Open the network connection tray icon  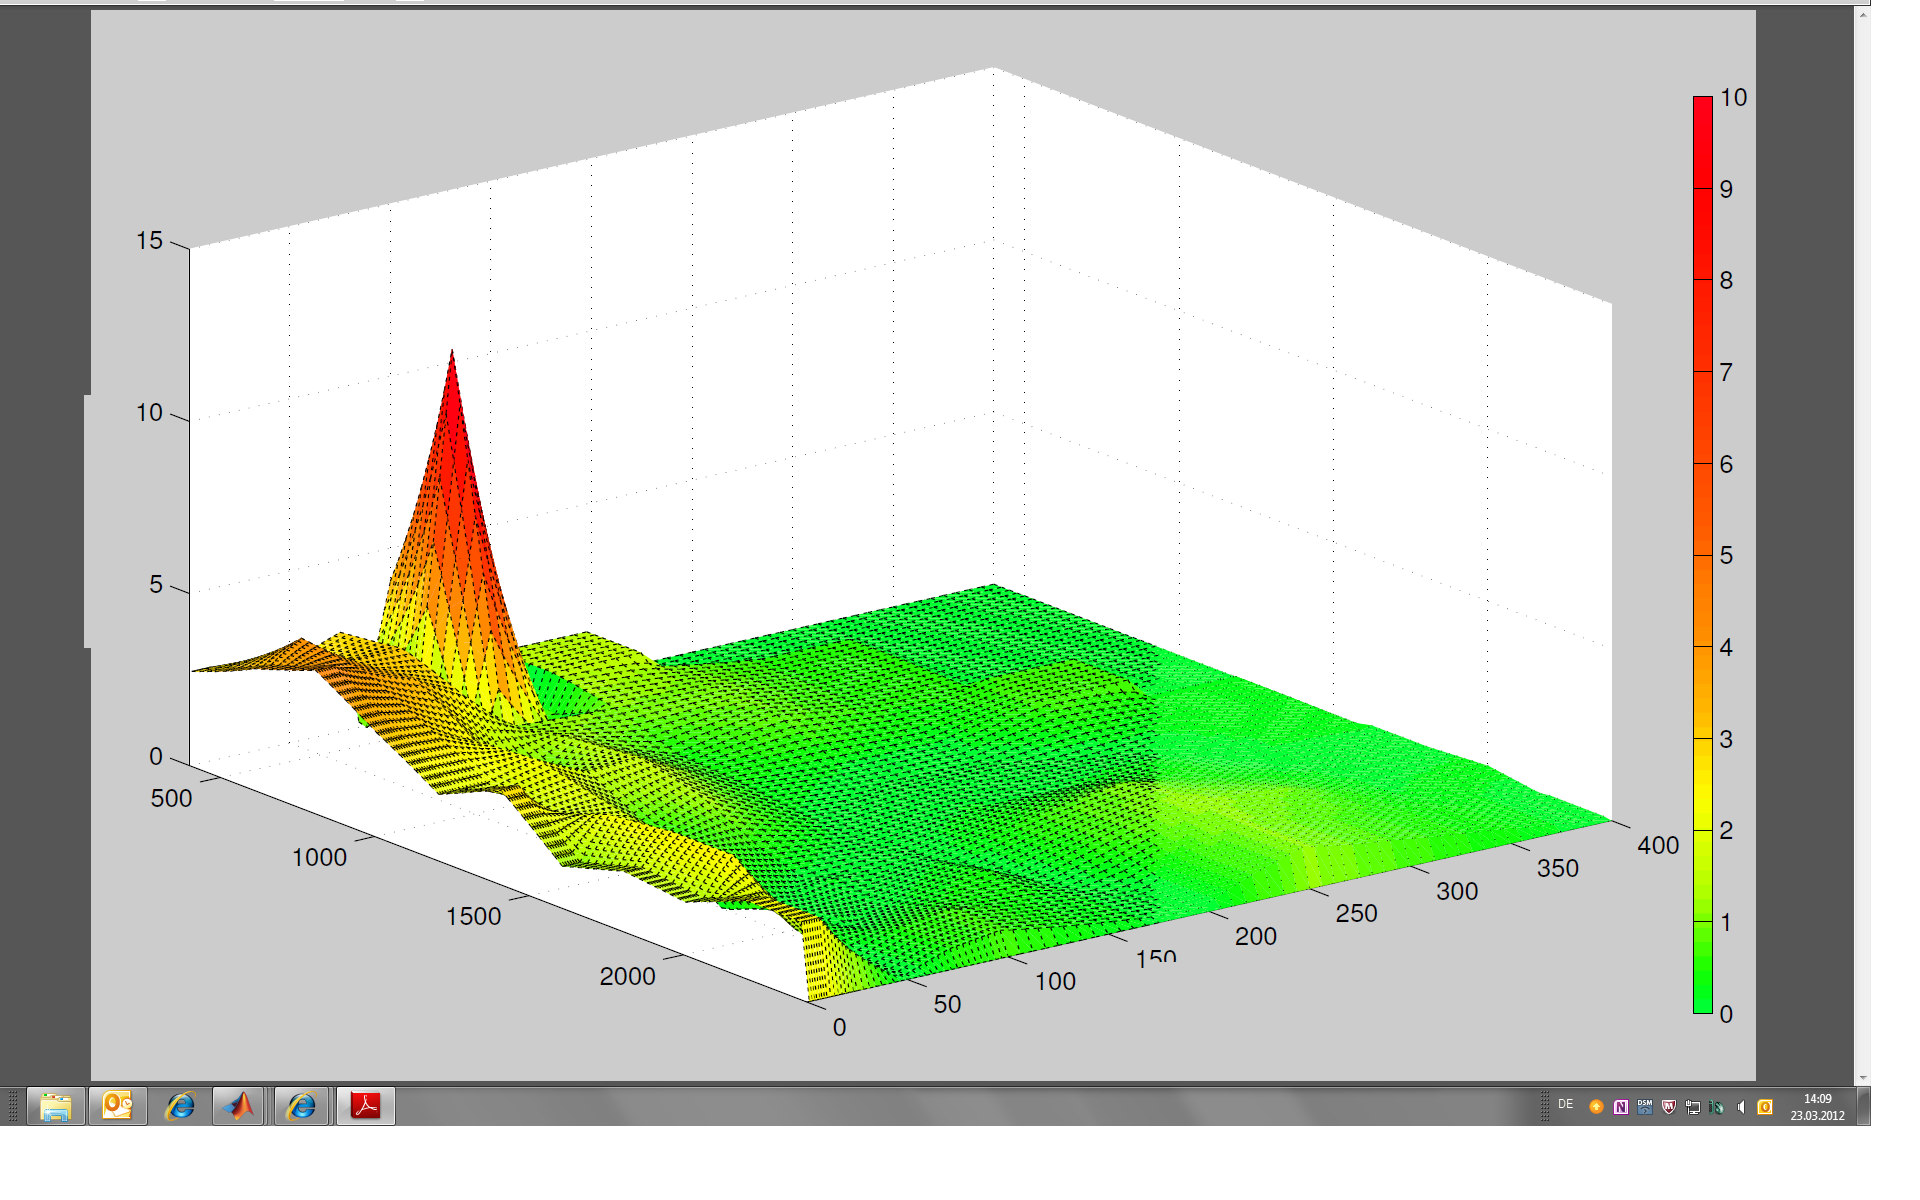(x=1693, y=1107)
